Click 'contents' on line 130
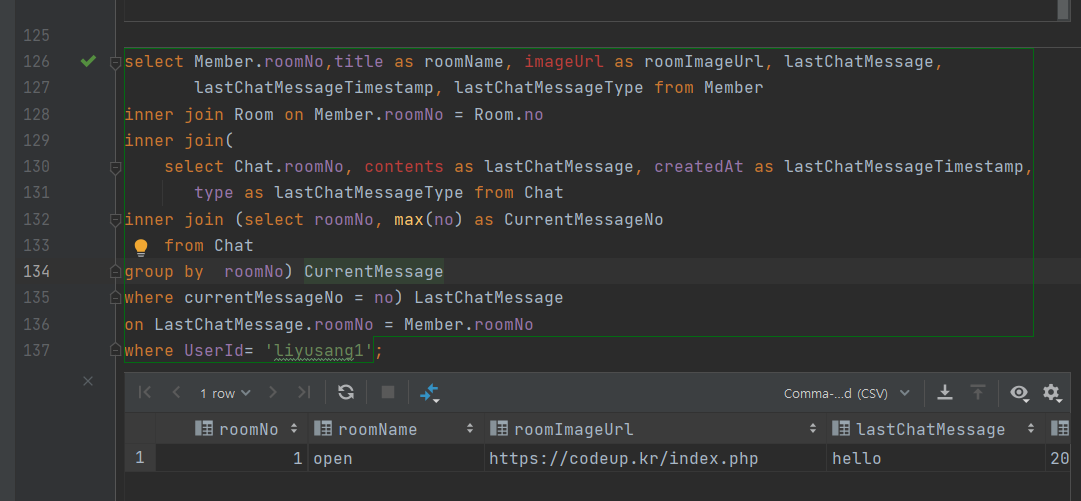This screenshot has width=1081, height=501. pyautogui.click(x=404, y=167)
